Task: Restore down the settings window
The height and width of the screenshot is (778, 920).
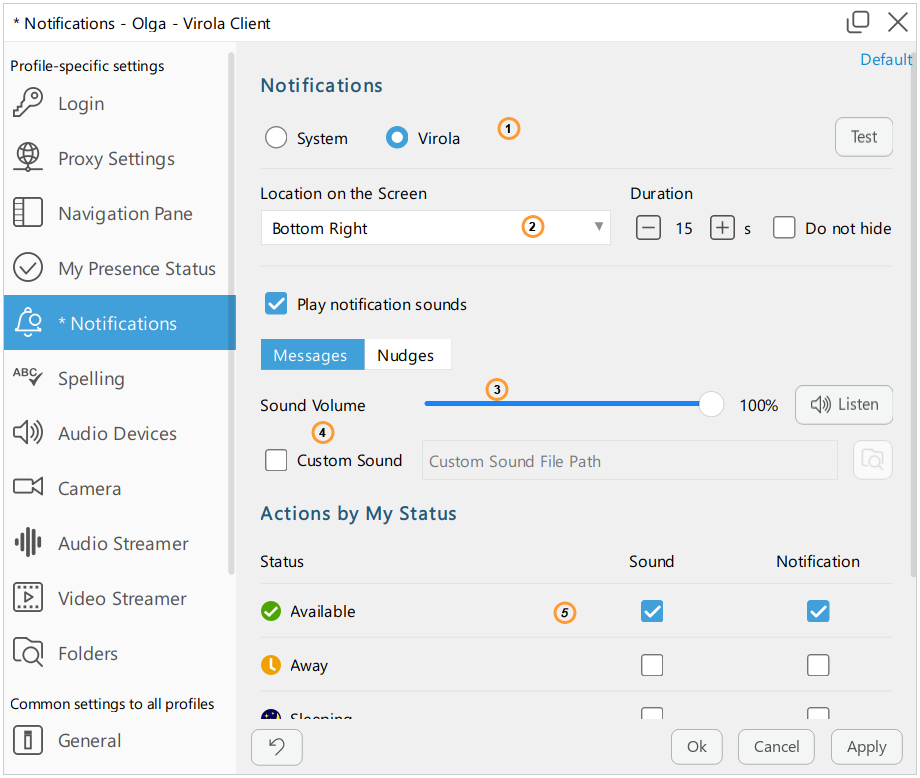Action: click(857, 22)
